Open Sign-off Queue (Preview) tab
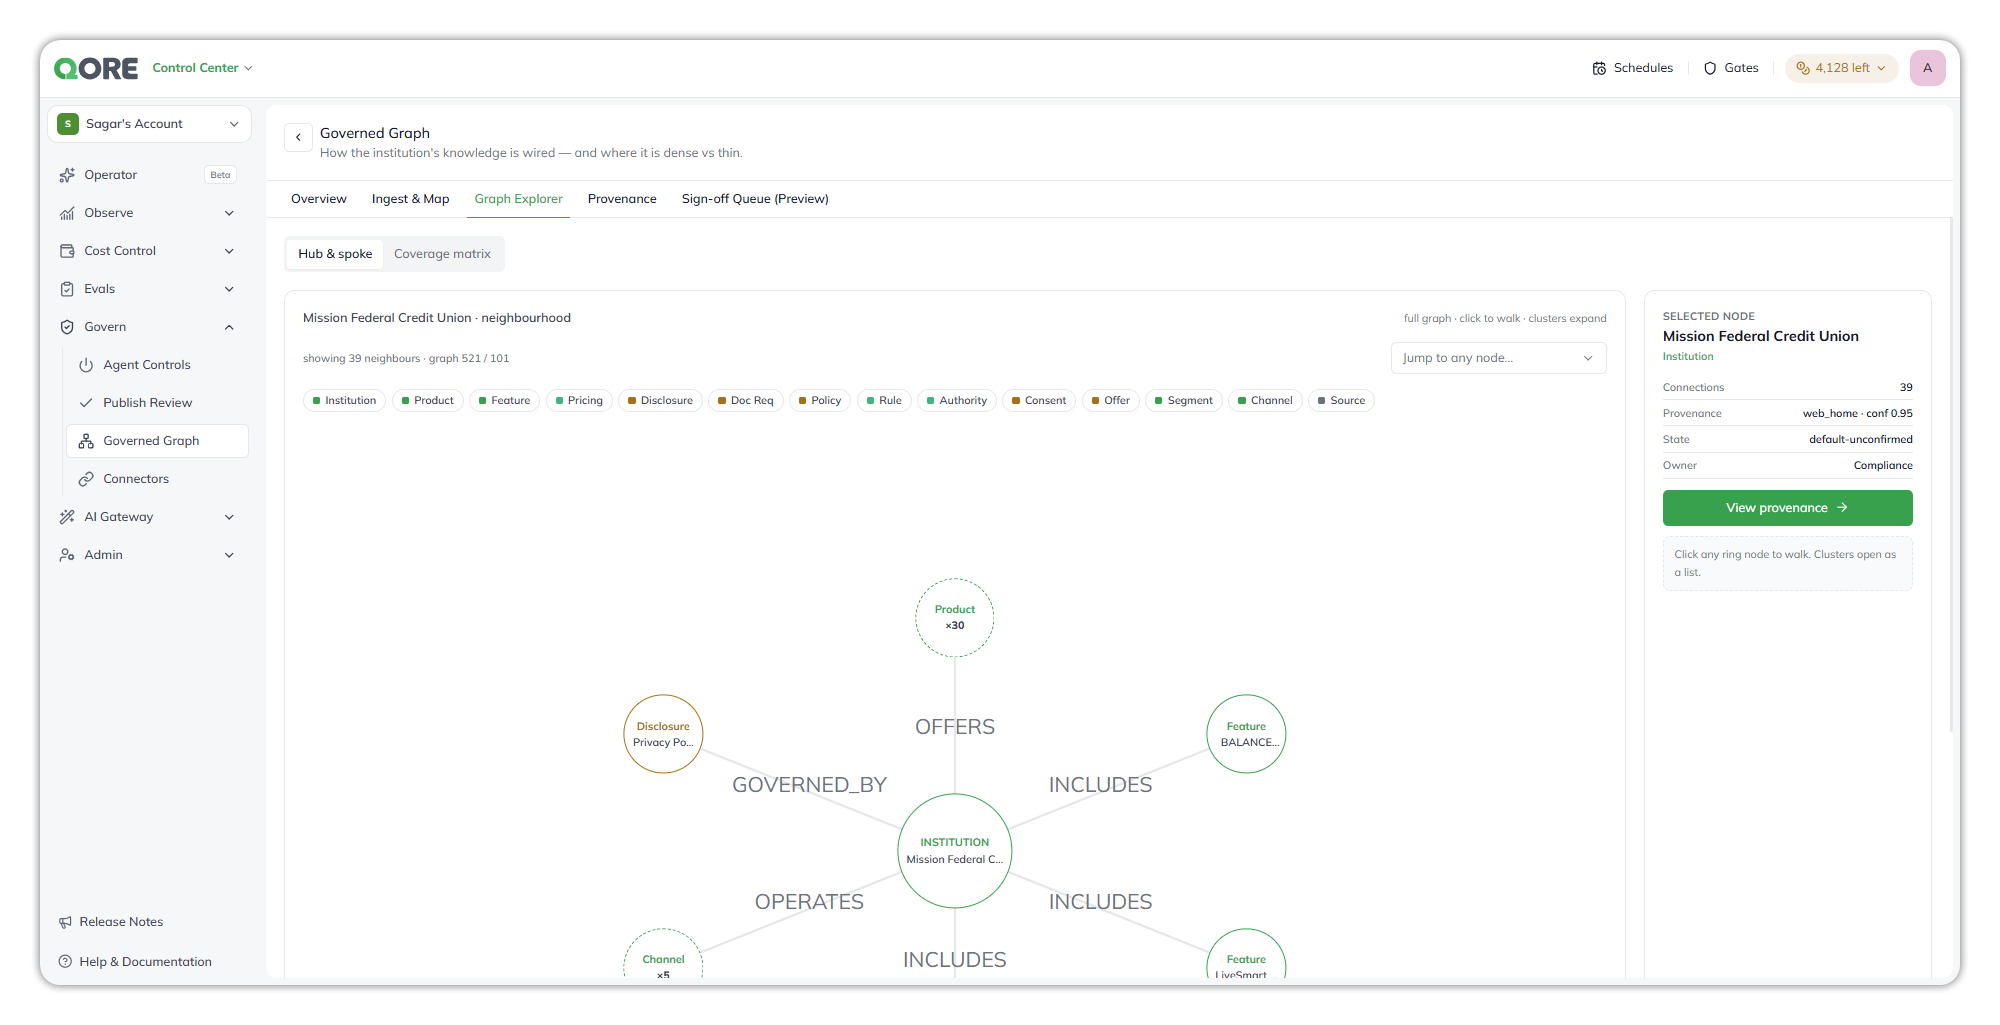Screen dimensions: 2000x1025 point(755,199)
